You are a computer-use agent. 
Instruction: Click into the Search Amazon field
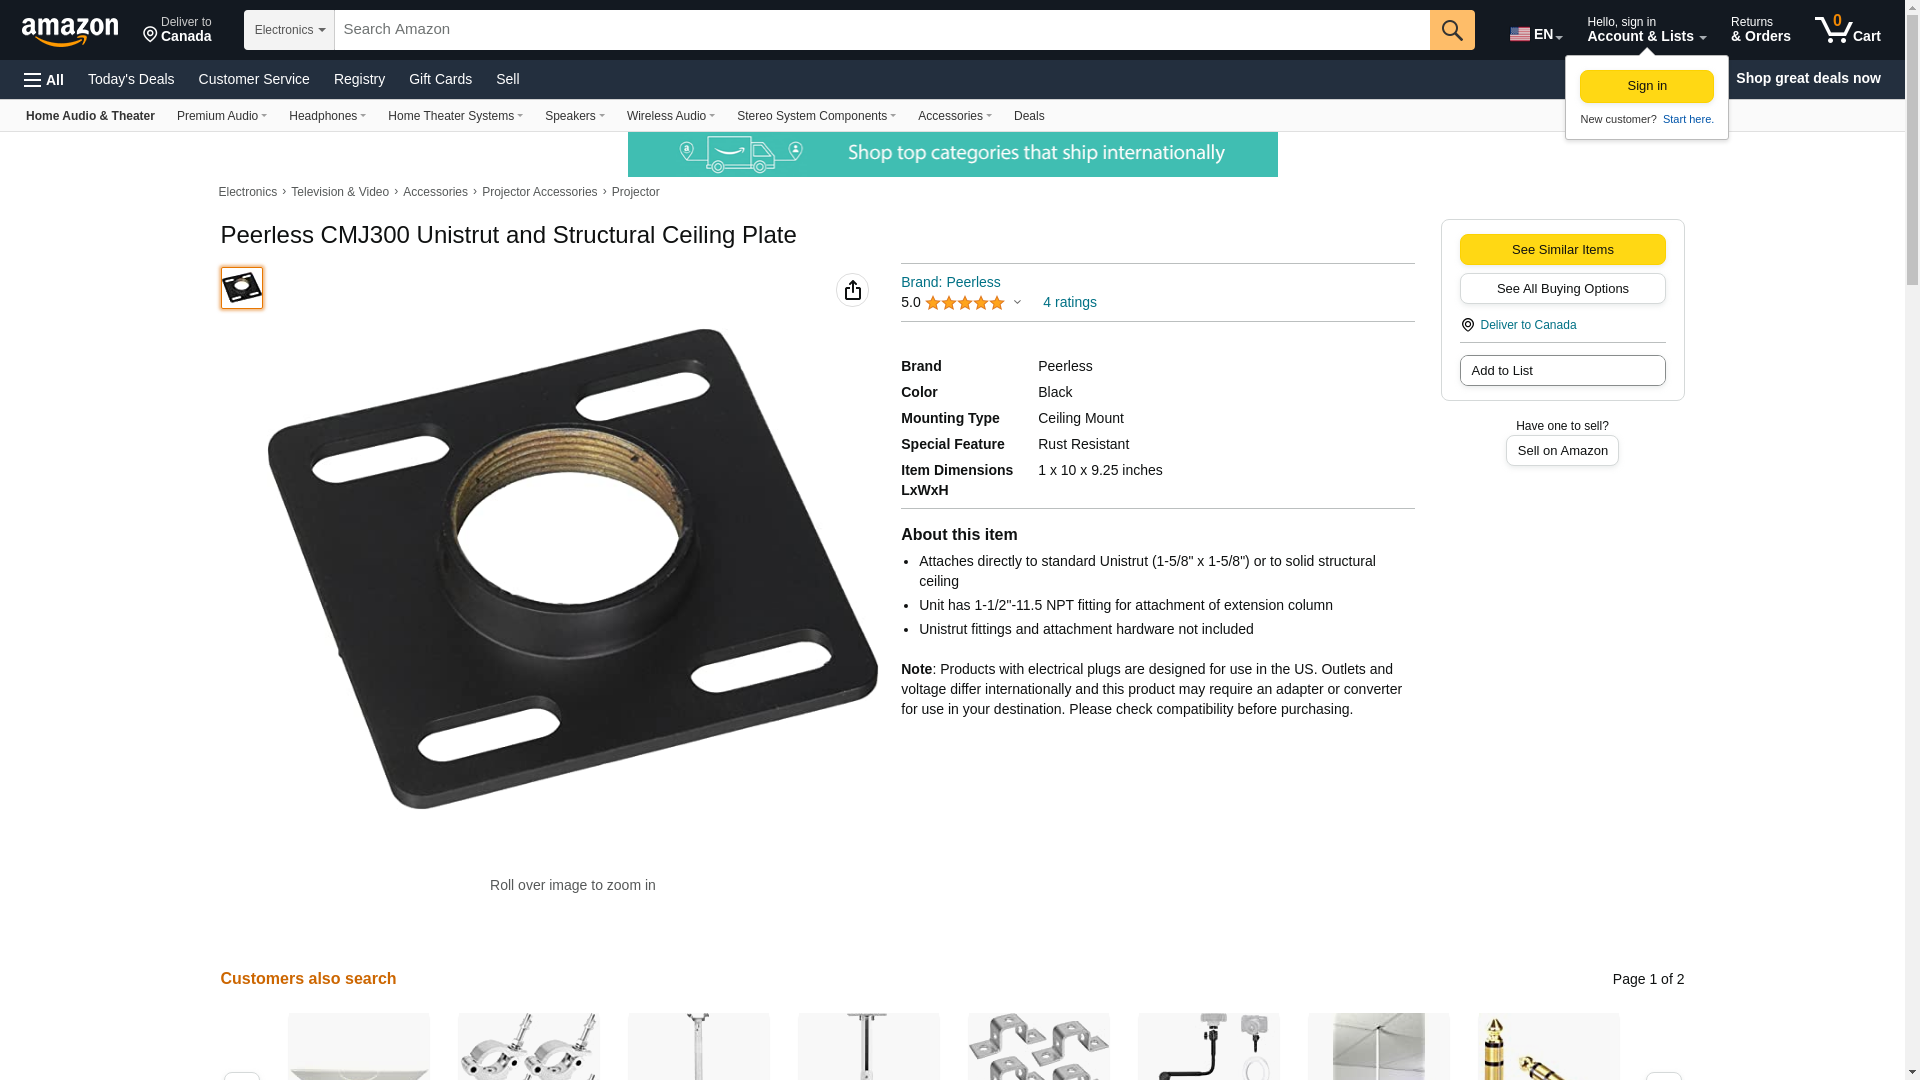pos(882,30)
